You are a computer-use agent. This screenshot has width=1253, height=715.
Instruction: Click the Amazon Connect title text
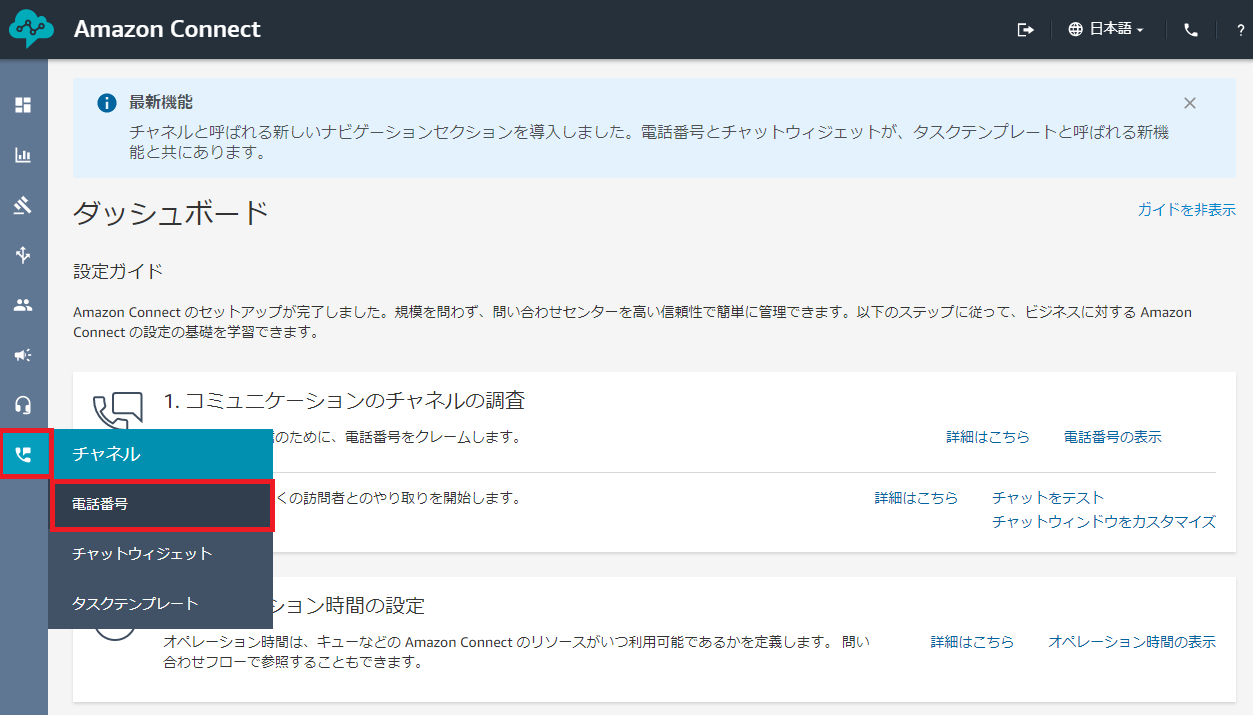tap(167, 29)
